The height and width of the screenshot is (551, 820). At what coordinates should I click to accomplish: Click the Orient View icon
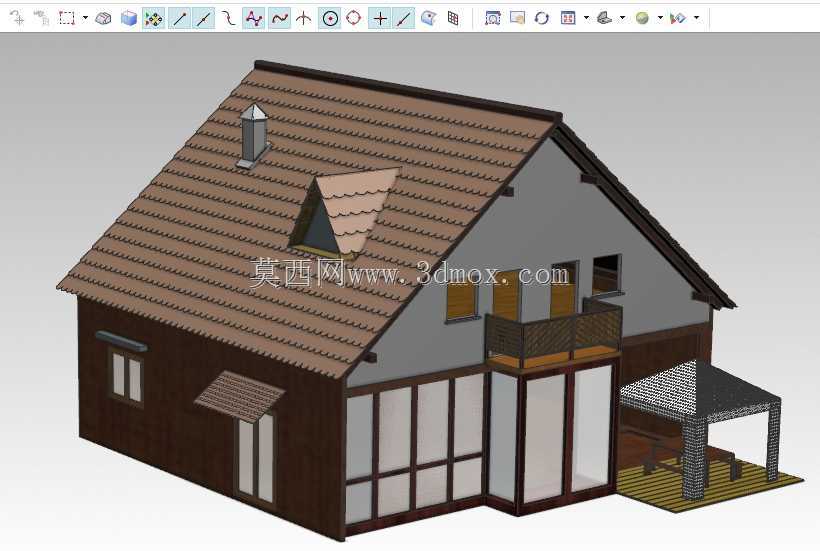[605, 18]
